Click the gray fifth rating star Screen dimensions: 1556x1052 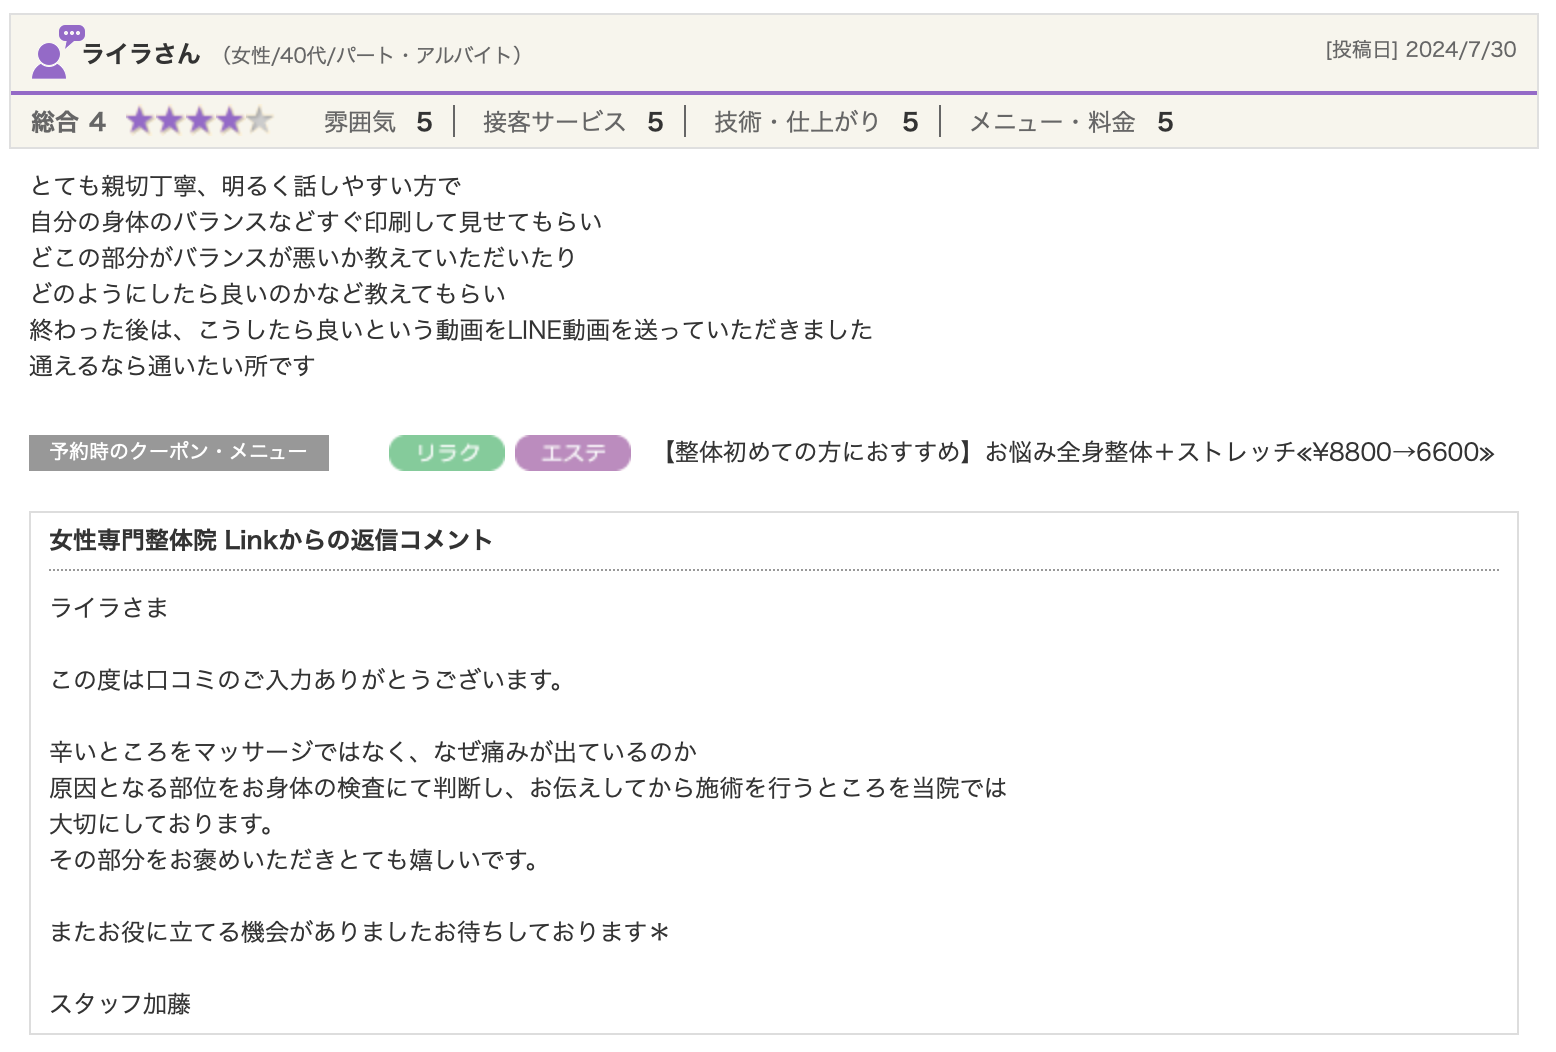click(x=259, y=121)
